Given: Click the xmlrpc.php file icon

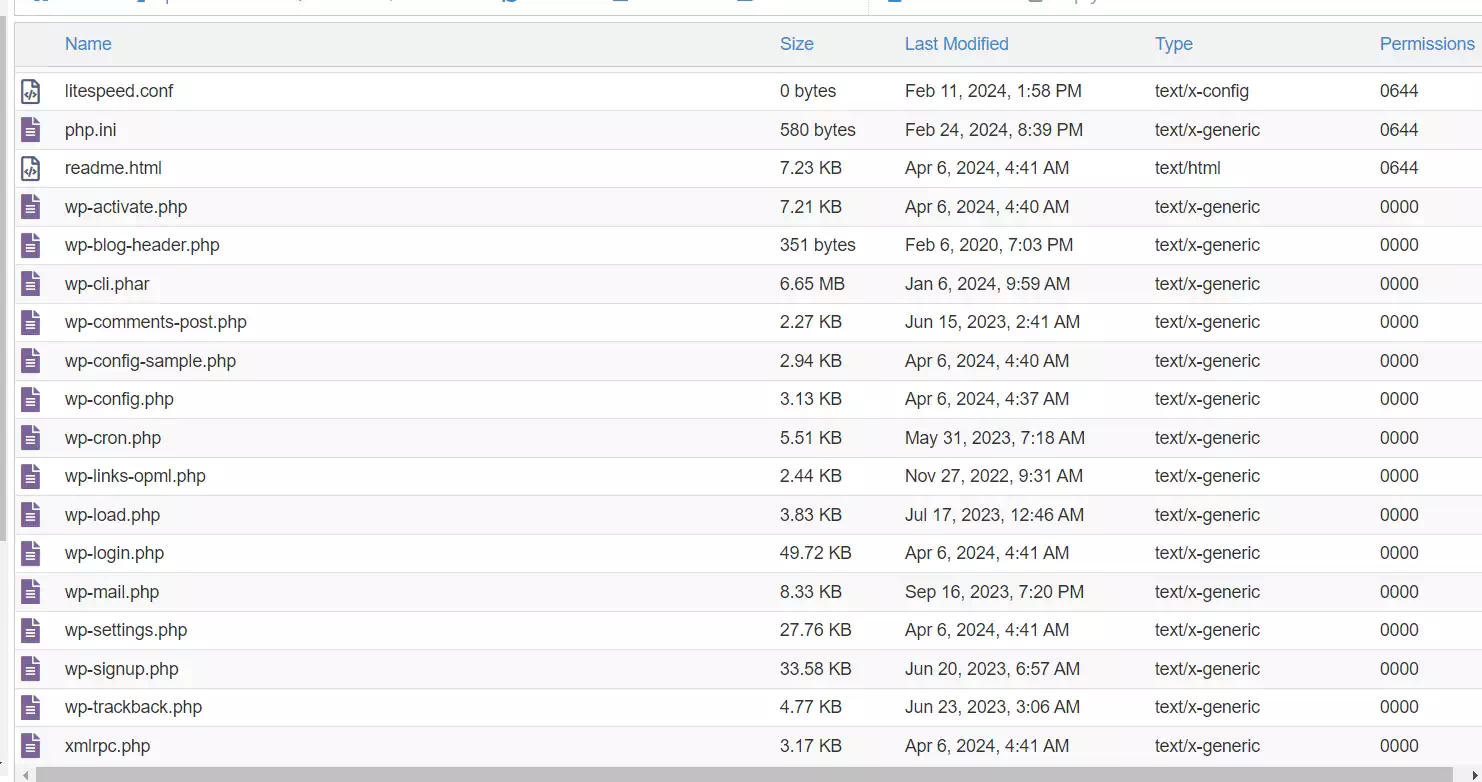Looking at the screenshot, I should (x=31, y=746).
